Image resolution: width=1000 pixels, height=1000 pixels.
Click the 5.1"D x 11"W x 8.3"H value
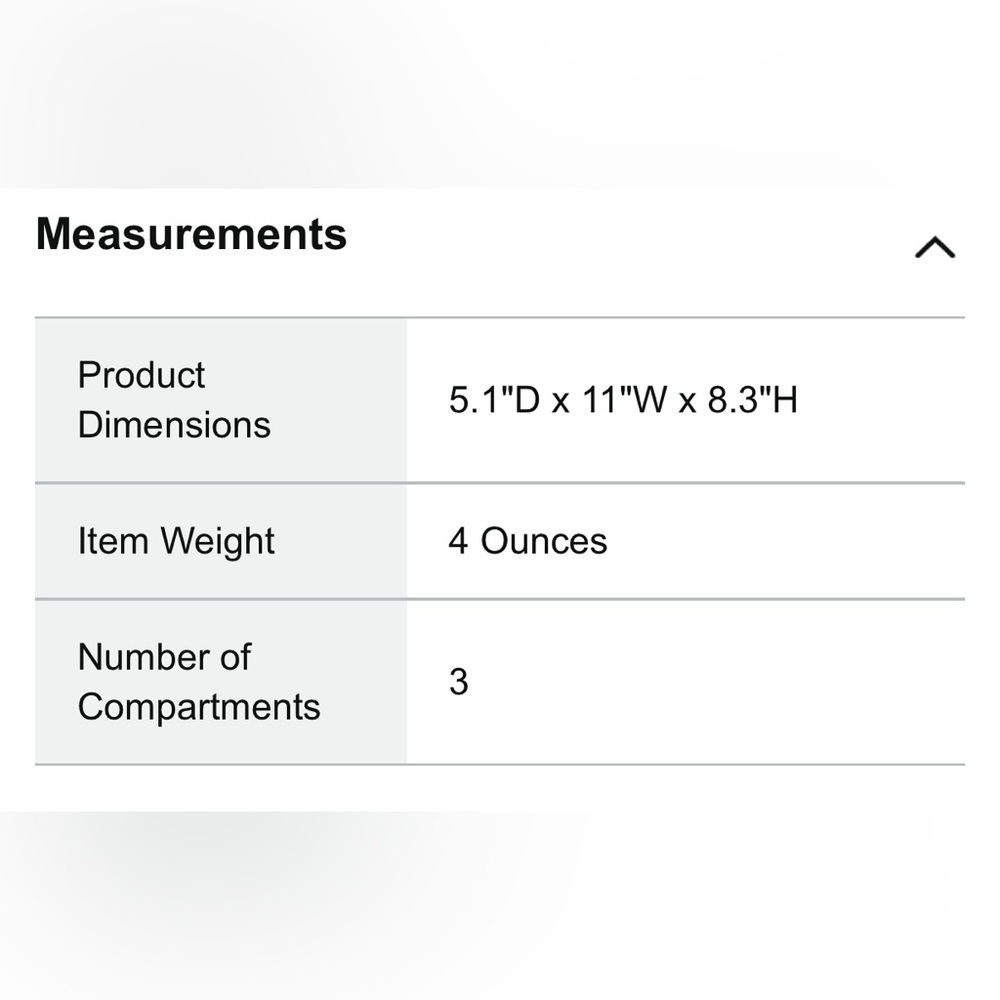[623, 401]
